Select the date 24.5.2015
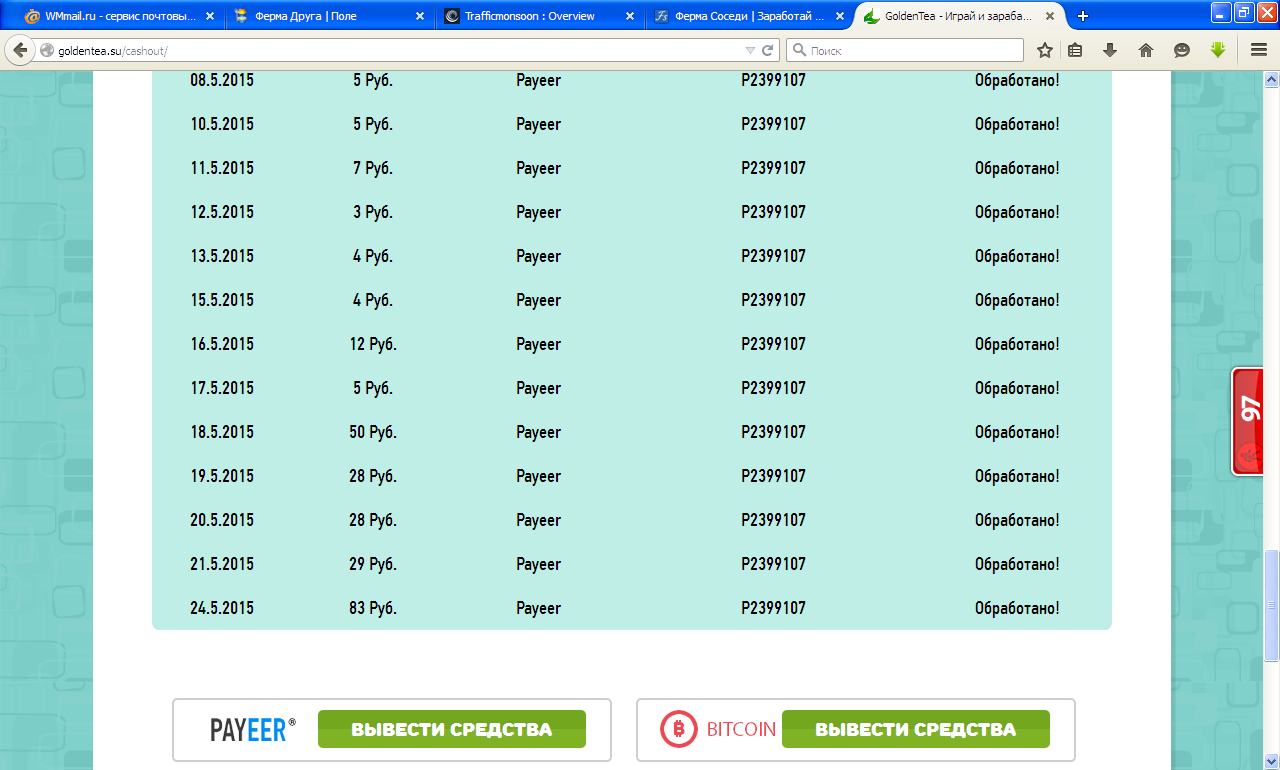This screenshot has height=770, width=1280. (x=222, y=608)
